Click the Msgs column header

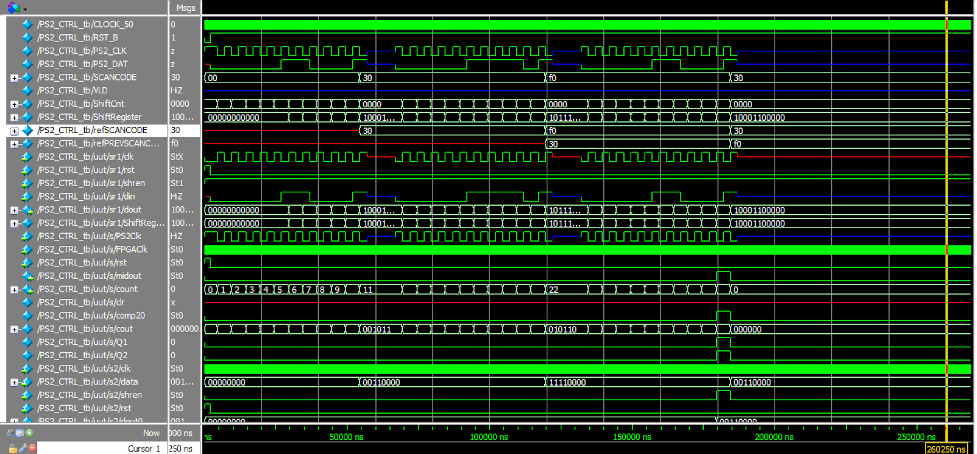tap(184, 7)
